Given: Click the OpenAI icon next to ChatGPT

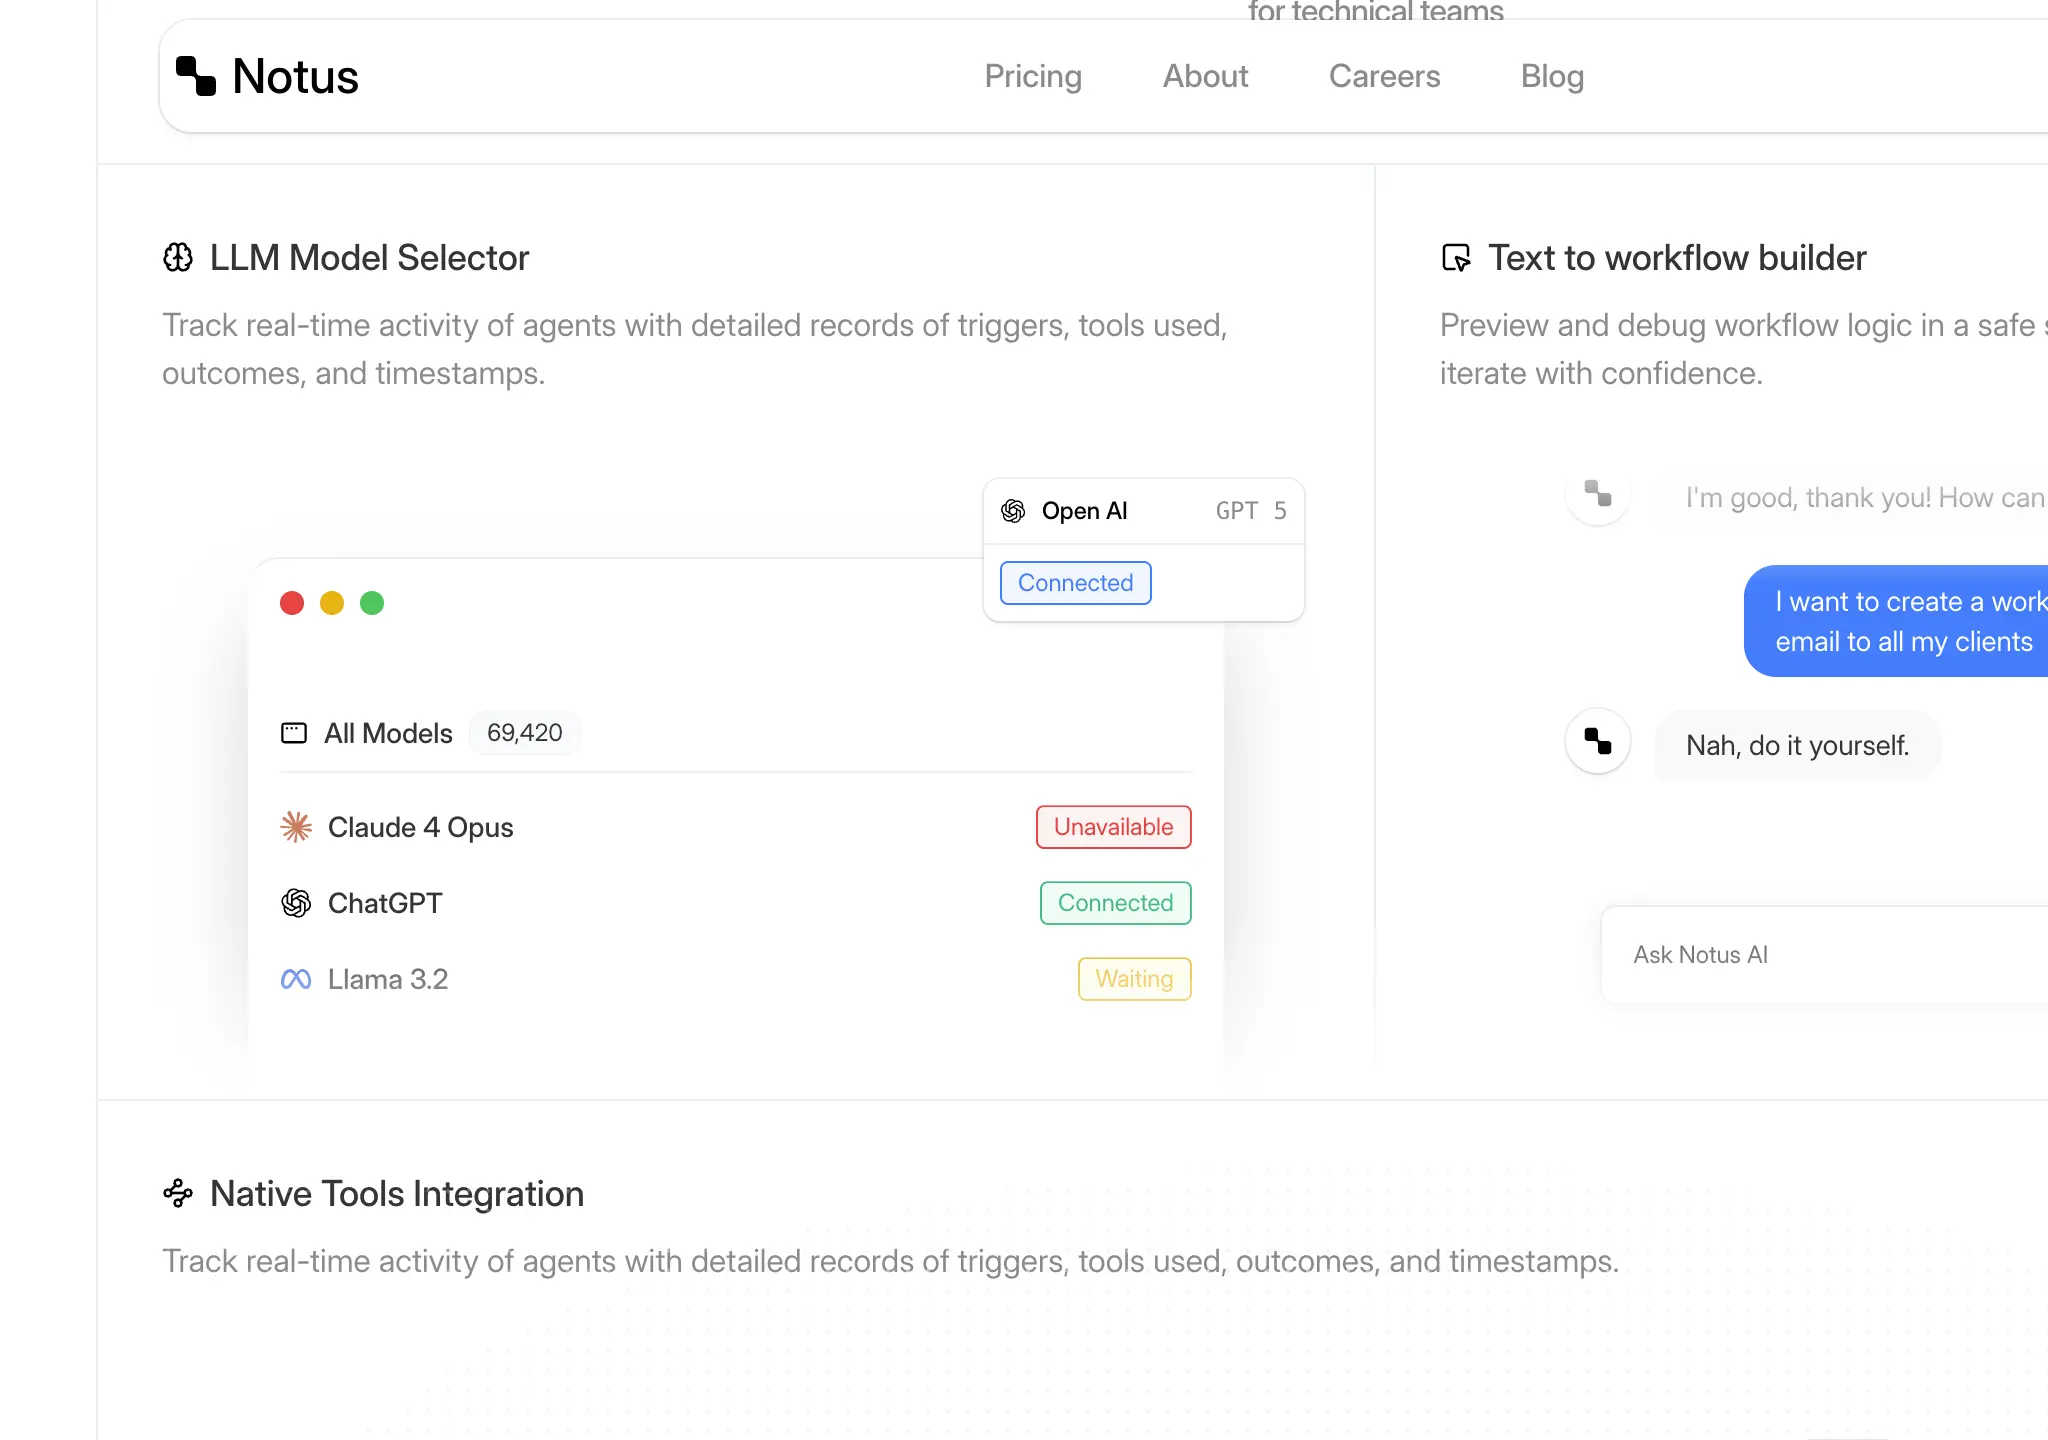Looking at the screenshot, I should tap(296, 903).
